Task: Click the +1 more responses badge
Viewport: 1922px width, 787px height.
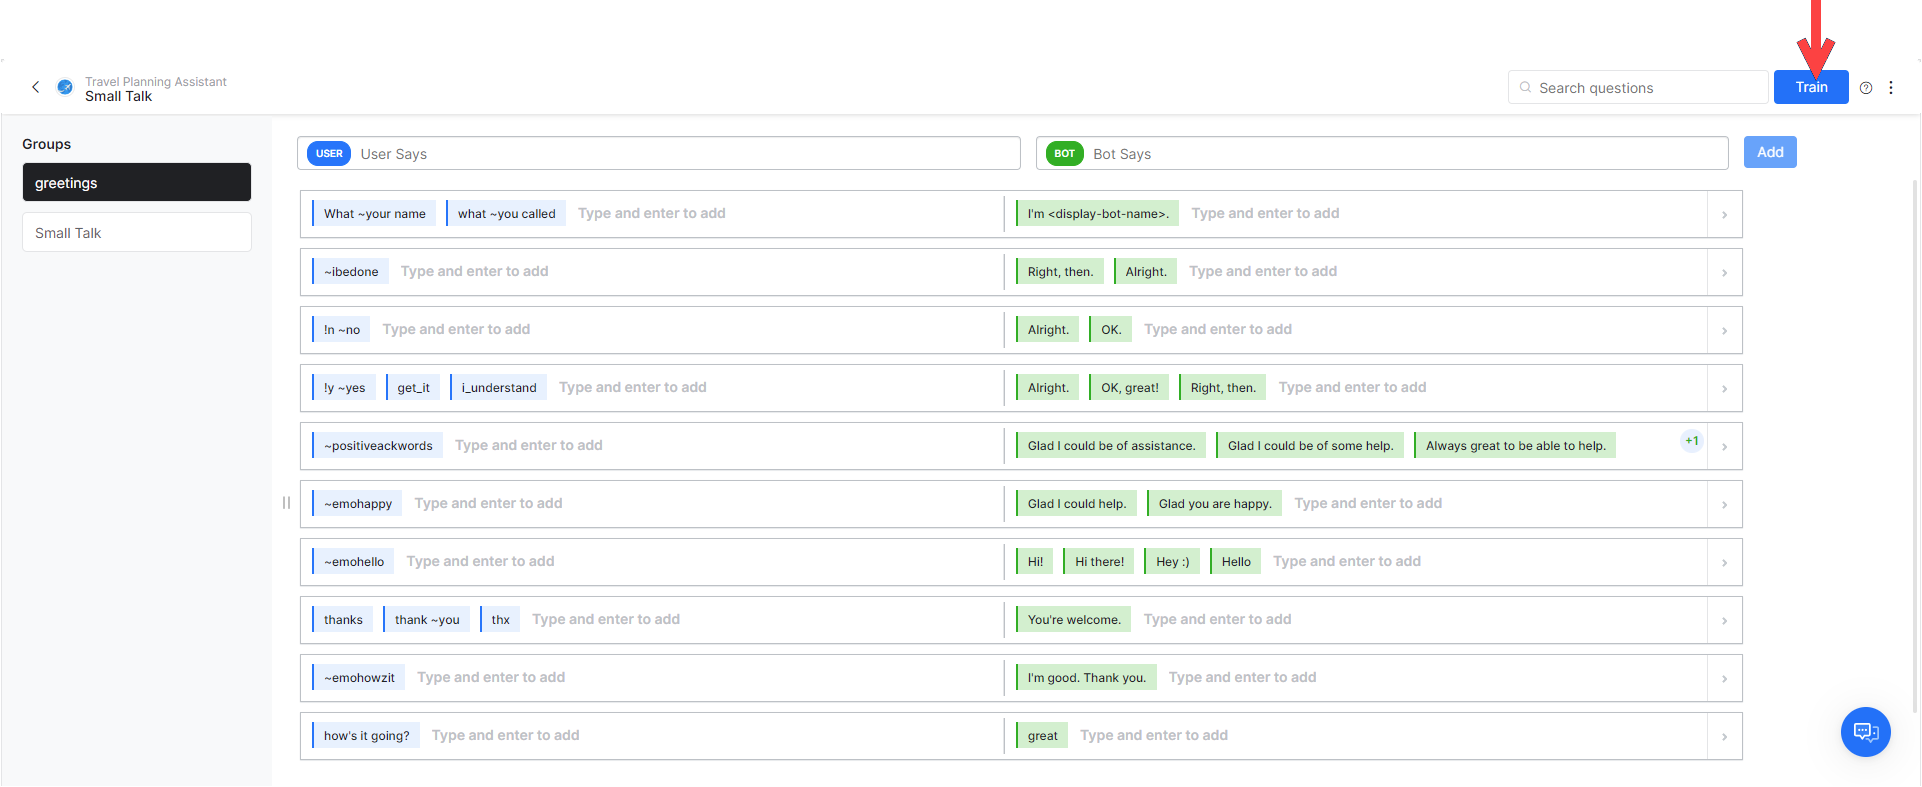Action: [x=1691, y=441]
